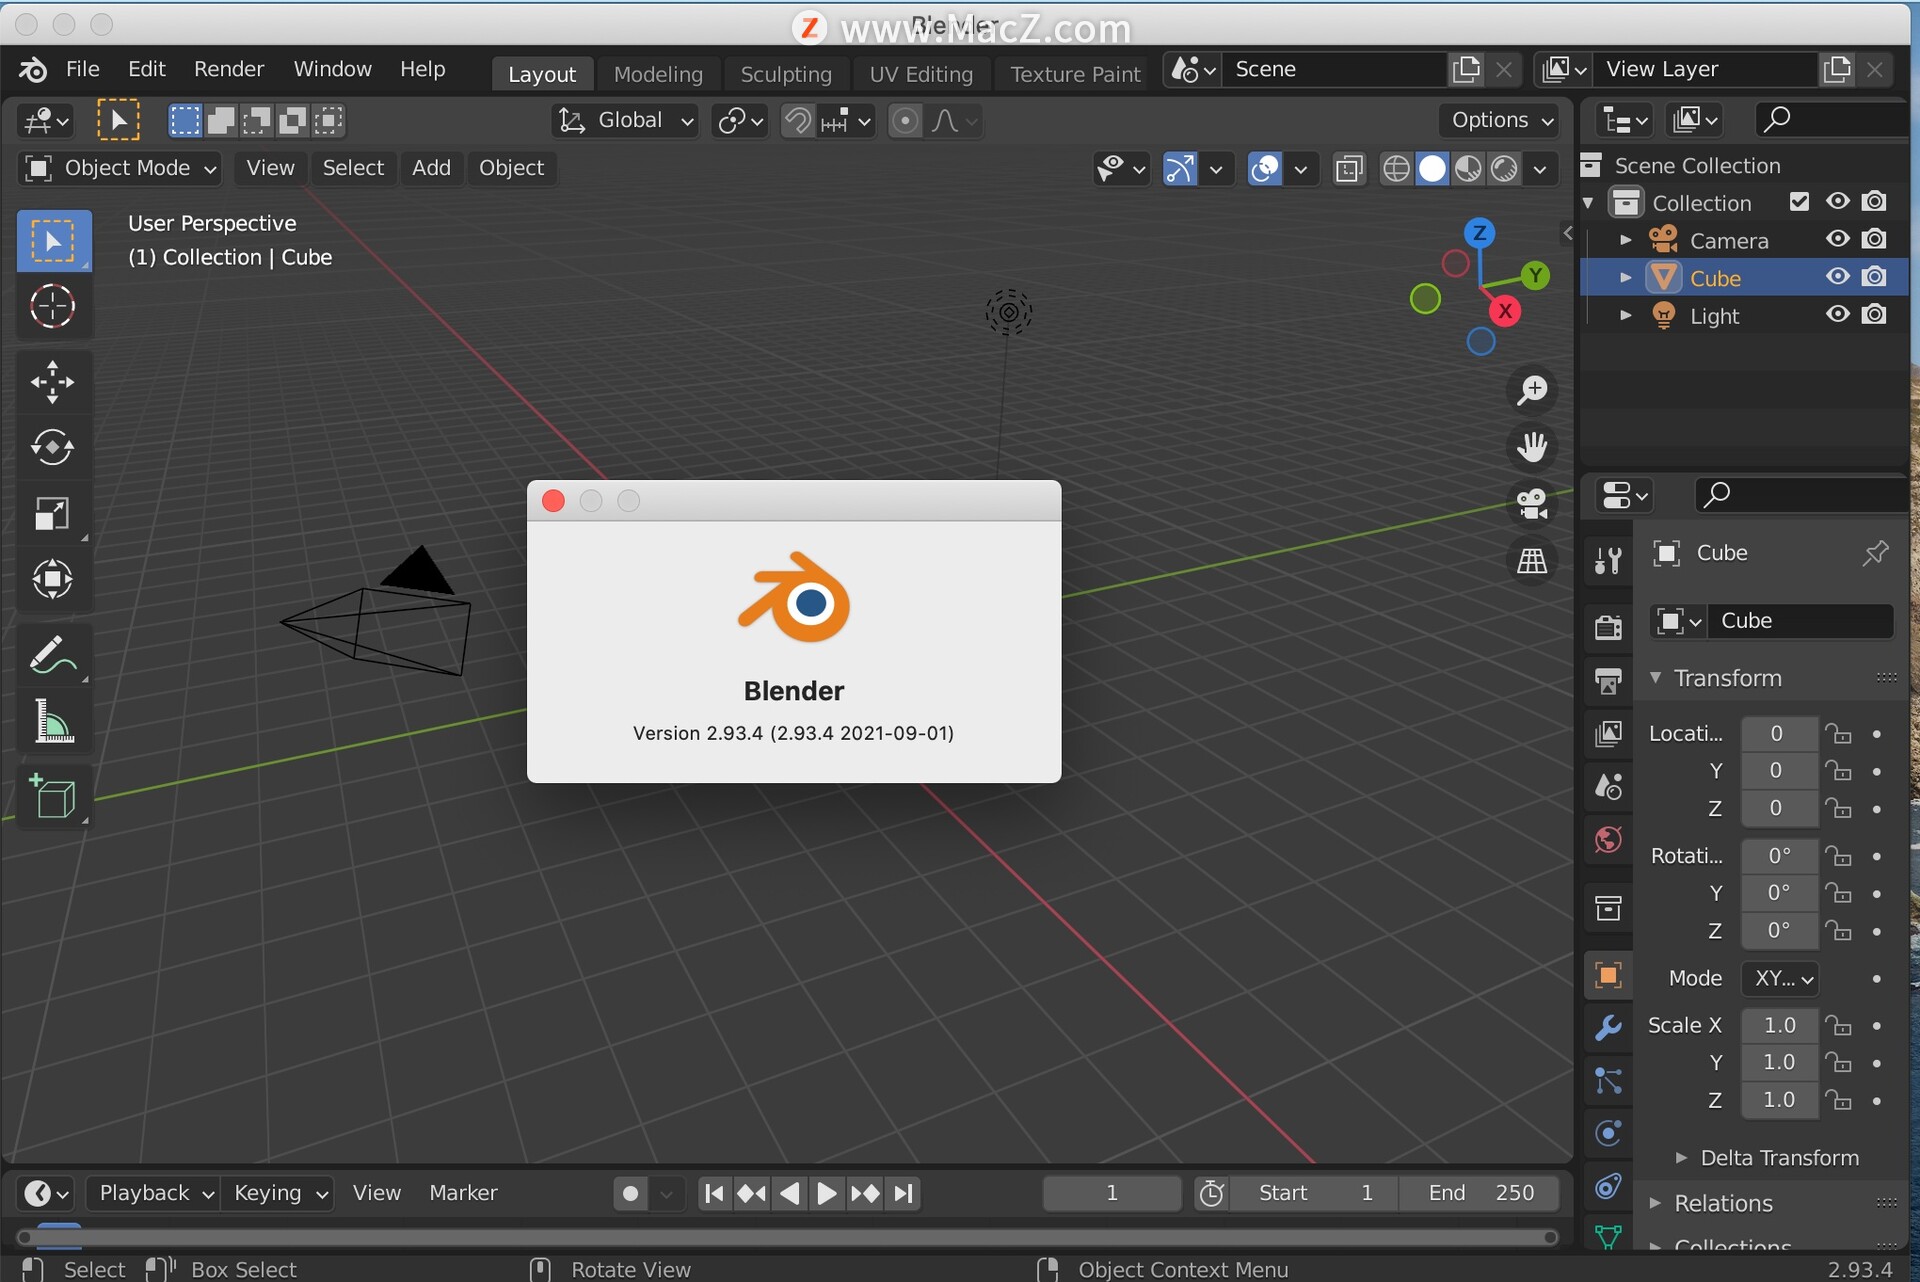Screen dimensions: 1920x1282
Task: Open the Object Mode dropdown
Action: click(x=119, y=168)
